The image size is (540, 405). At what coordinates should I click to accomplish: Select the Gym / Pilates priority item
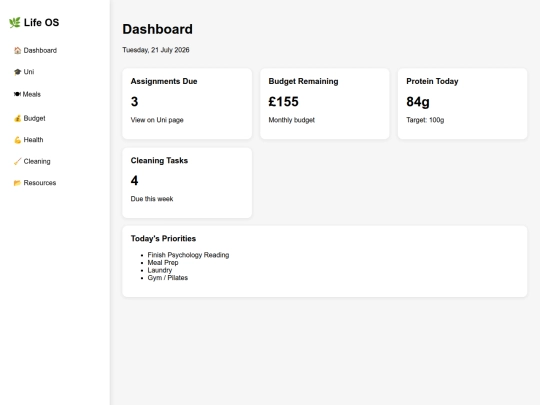[168, 278]
